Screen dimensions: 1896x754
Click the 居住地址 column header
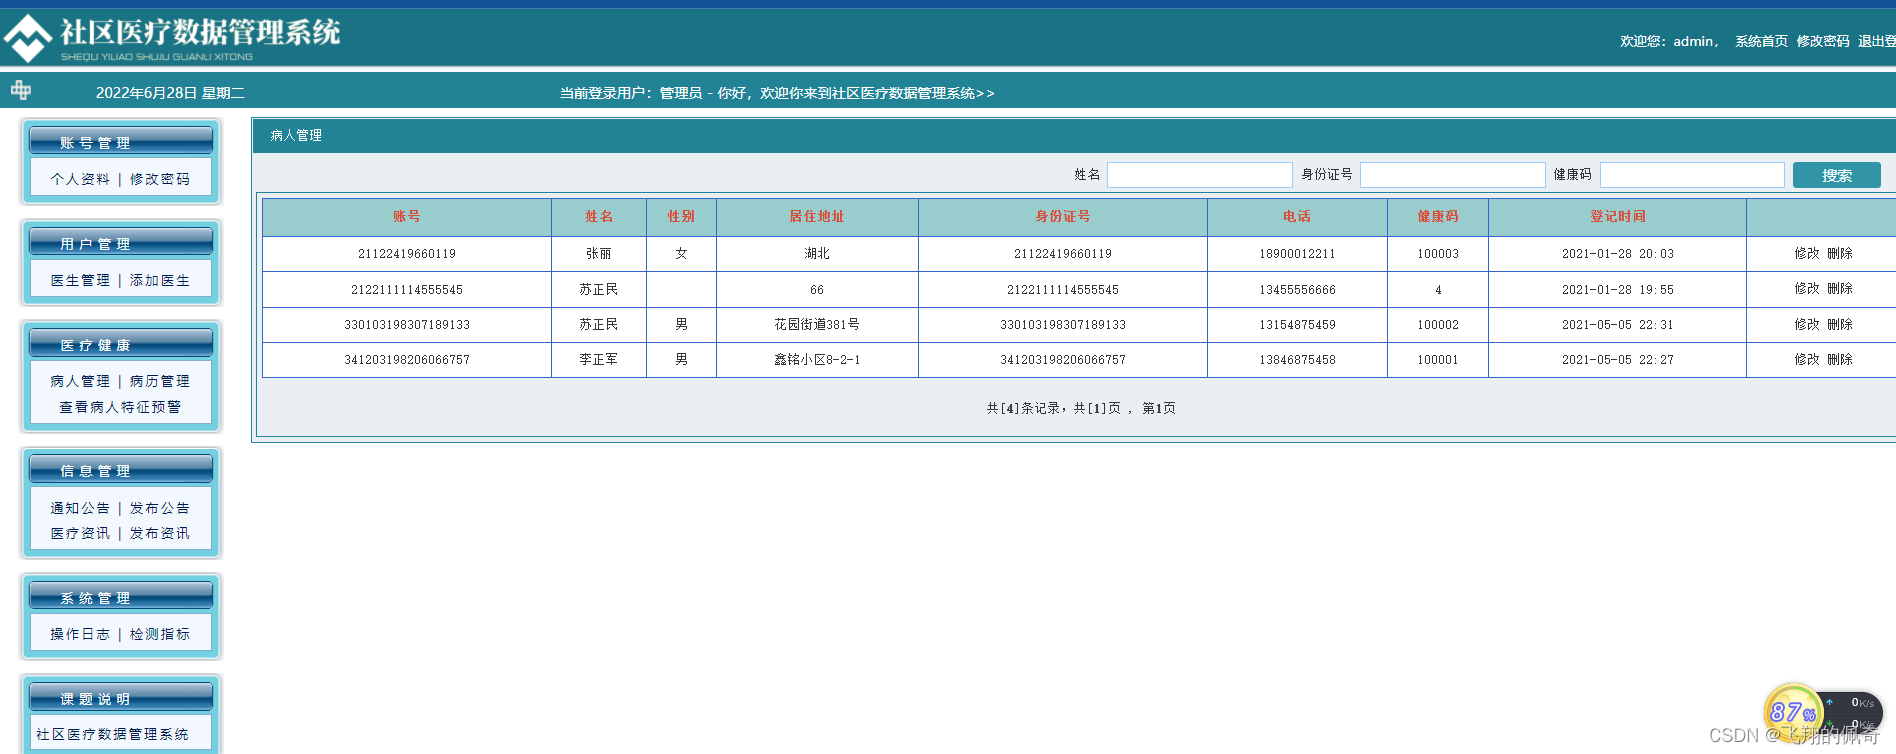tap(817, 217)
